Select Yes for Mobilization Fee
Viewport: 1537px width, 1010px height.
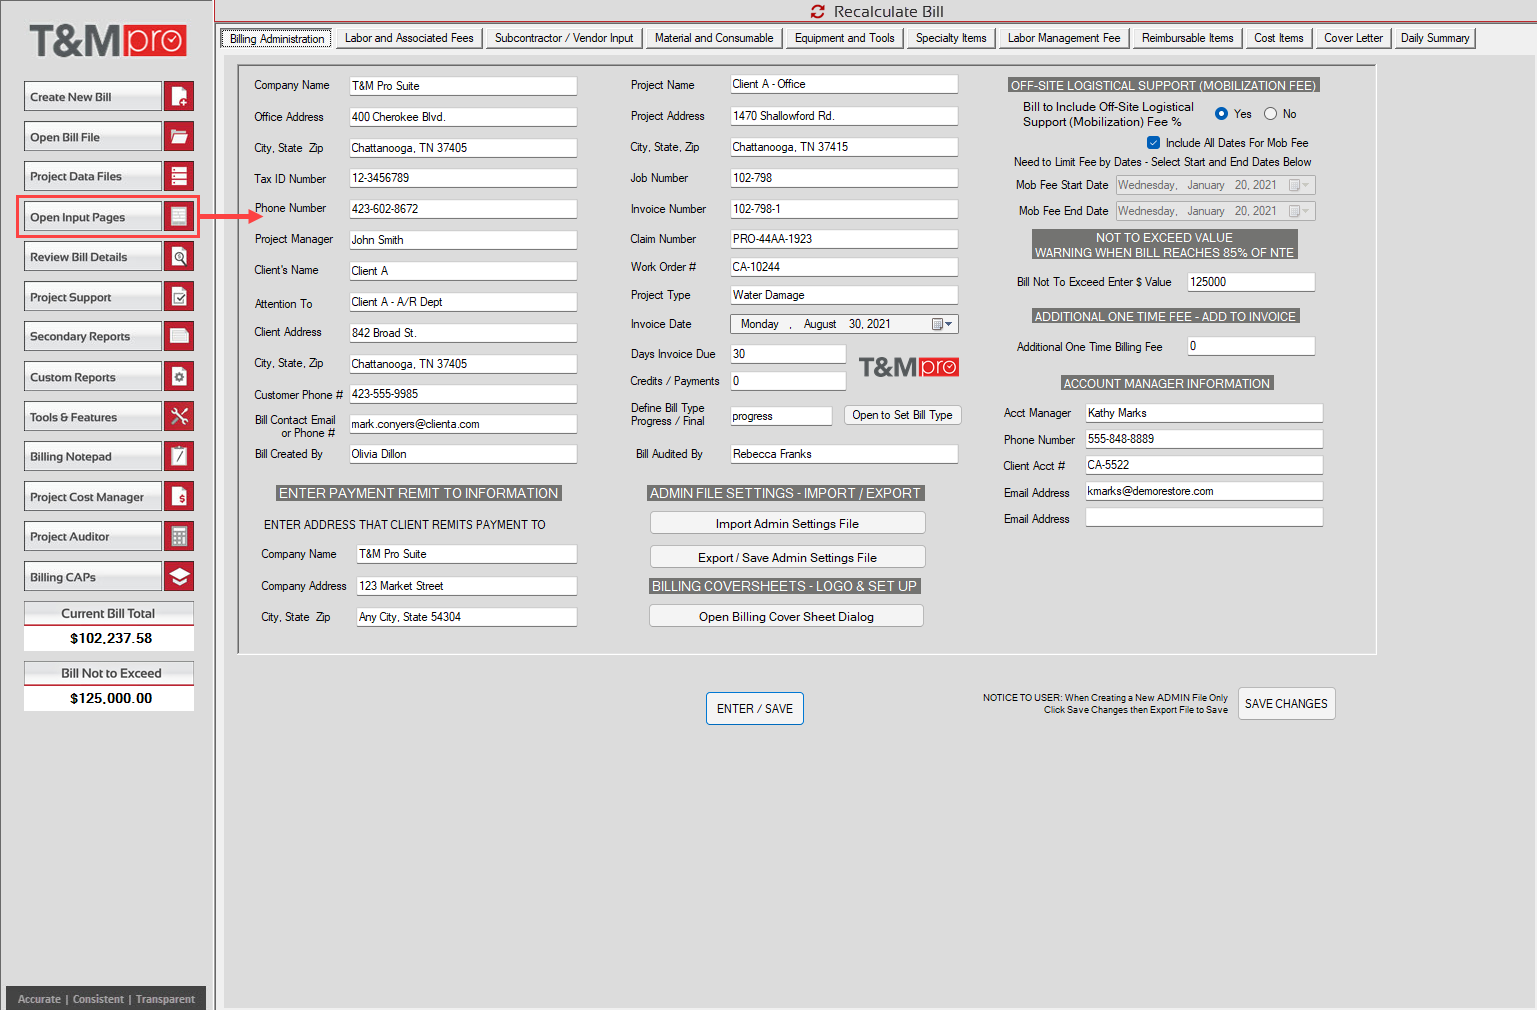[x=1221, y=114]
